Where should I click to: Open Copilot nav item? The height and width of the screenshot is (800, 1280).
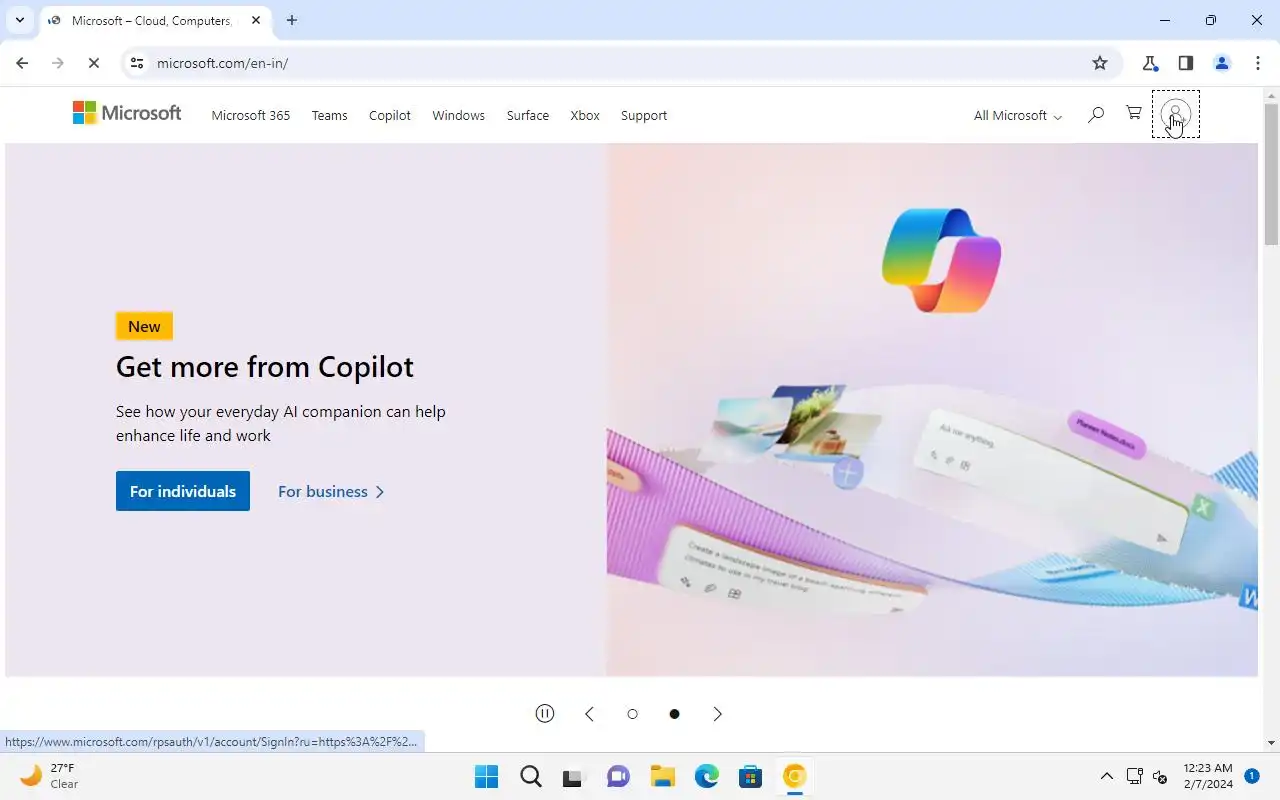(x=390, y=115)
